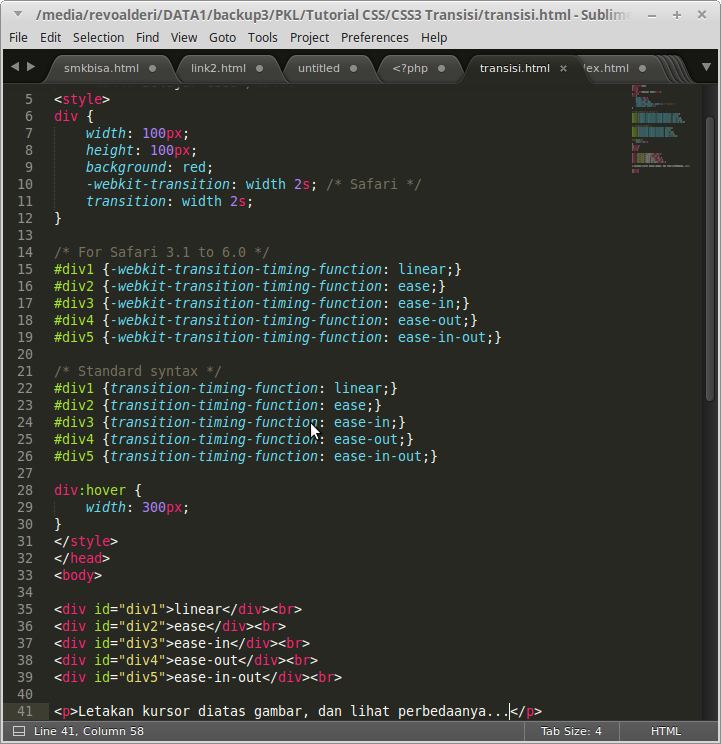Screen dimensions: 721x744
Task: Open the Goto menu
Action: [222, 37]
